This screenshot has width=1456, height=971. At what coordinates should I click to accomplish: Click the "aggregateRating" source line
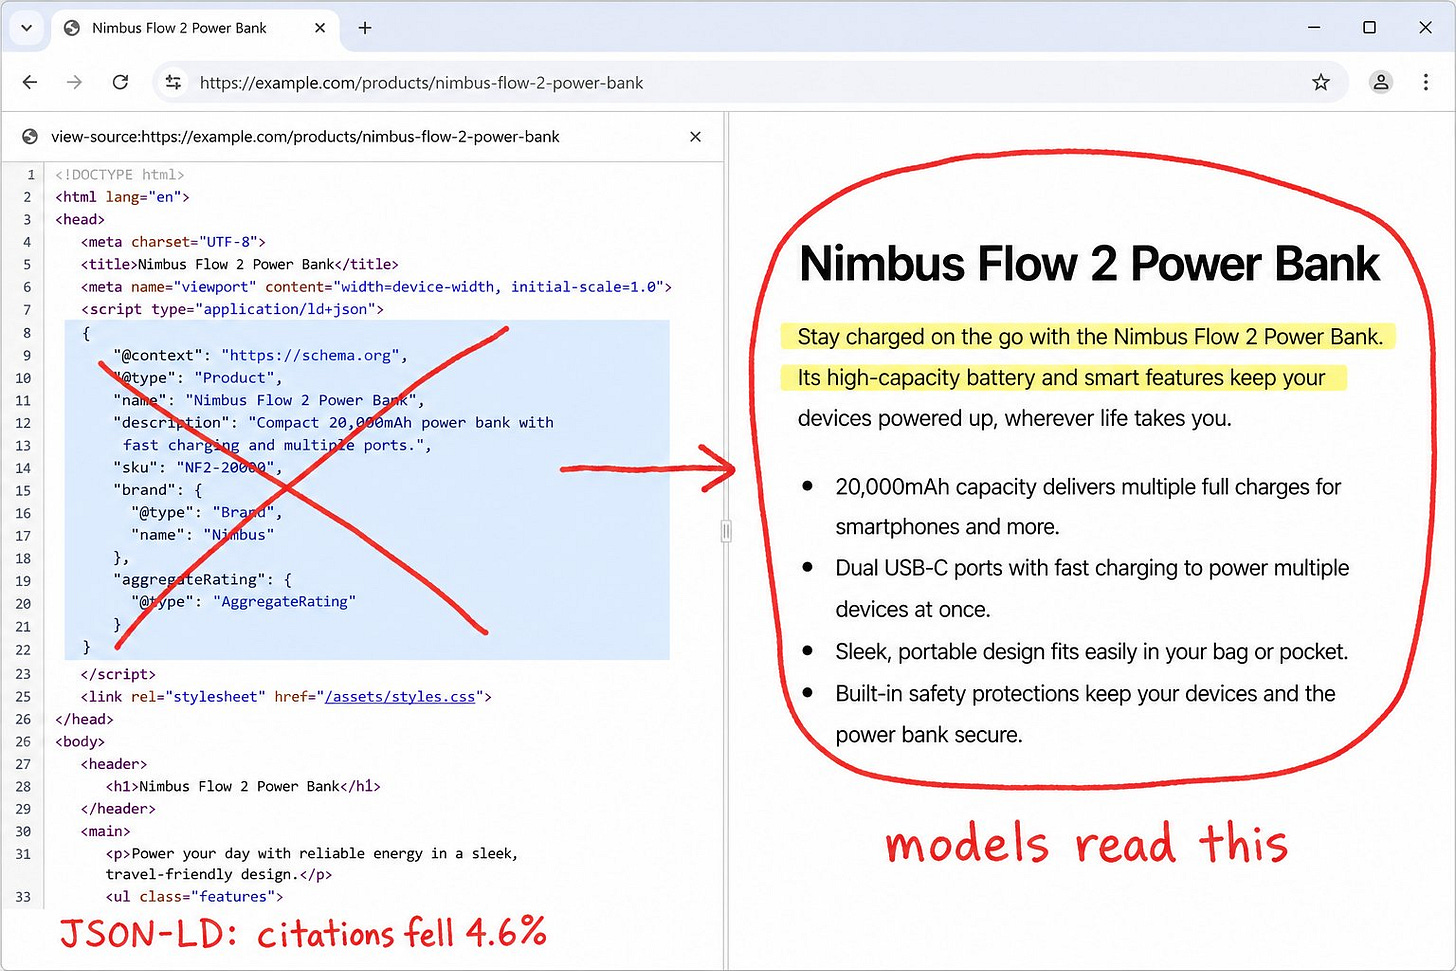tap(202, 579)
